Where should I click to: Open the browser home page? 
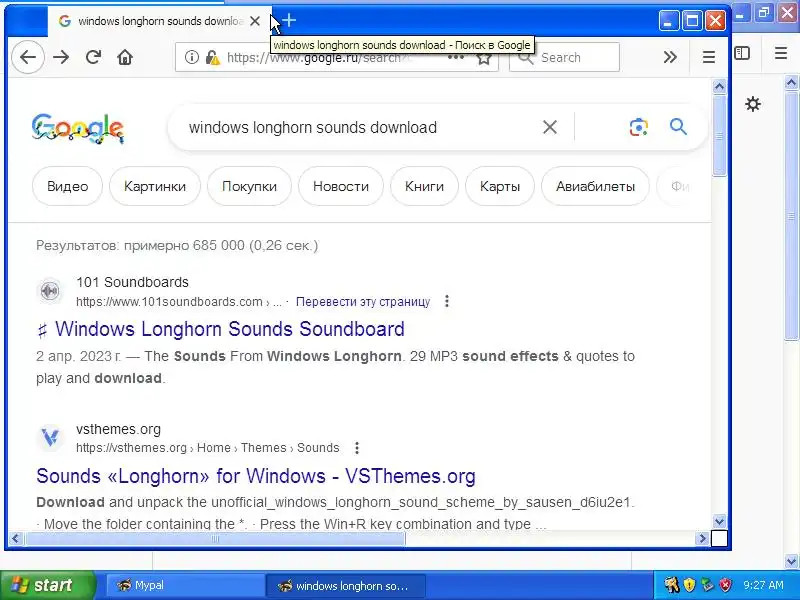125,57
